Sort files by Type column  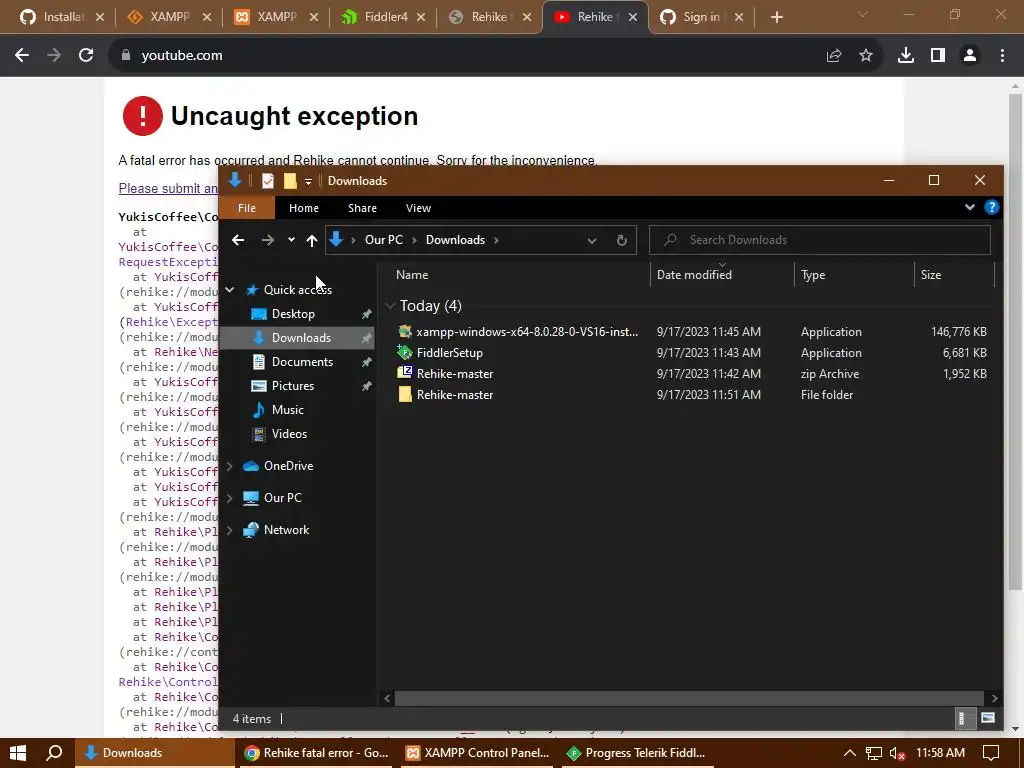pos(813,275)
